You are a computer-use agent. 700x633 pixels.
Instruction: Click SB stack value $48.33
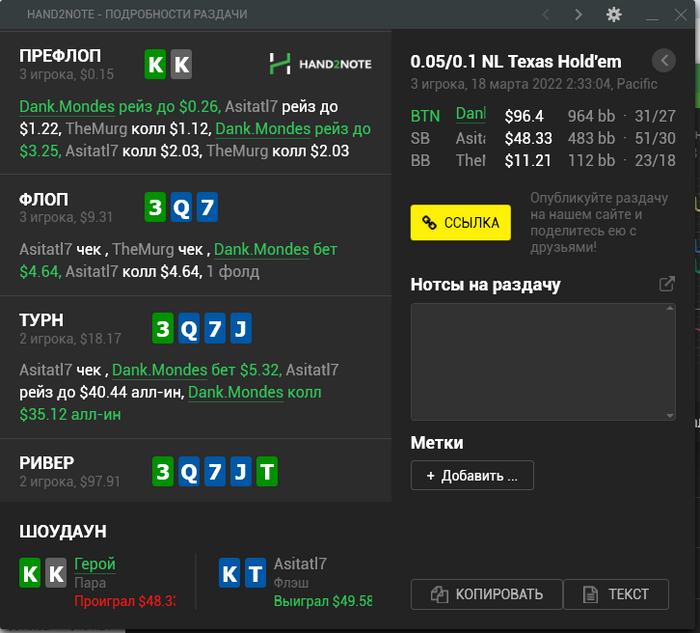[528, 138]
